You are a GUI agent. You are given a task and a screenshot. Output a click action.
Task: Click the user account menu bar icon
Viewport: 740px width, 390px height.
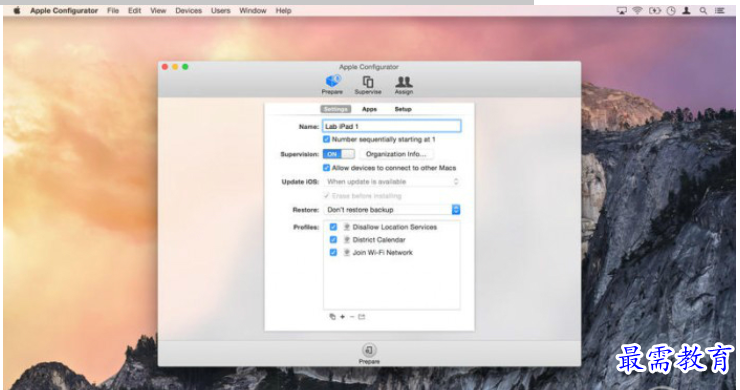coord(687,10)
